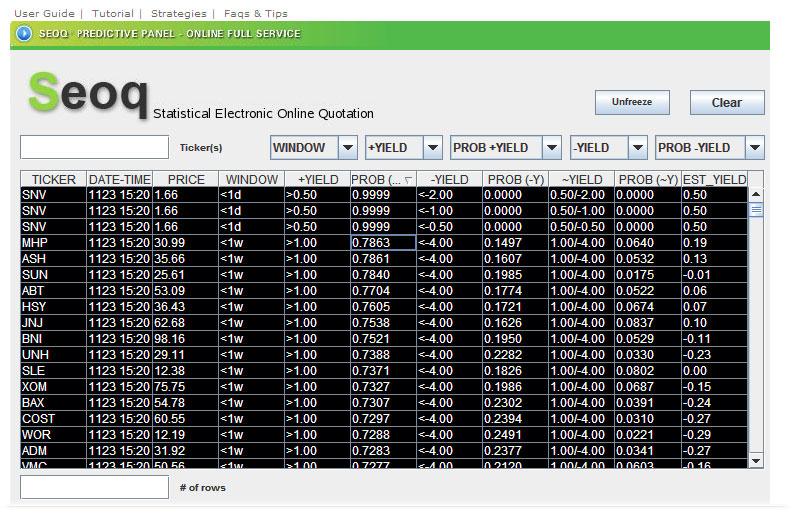
Task: Click the Clear button
Action: [x=727, y=102]
